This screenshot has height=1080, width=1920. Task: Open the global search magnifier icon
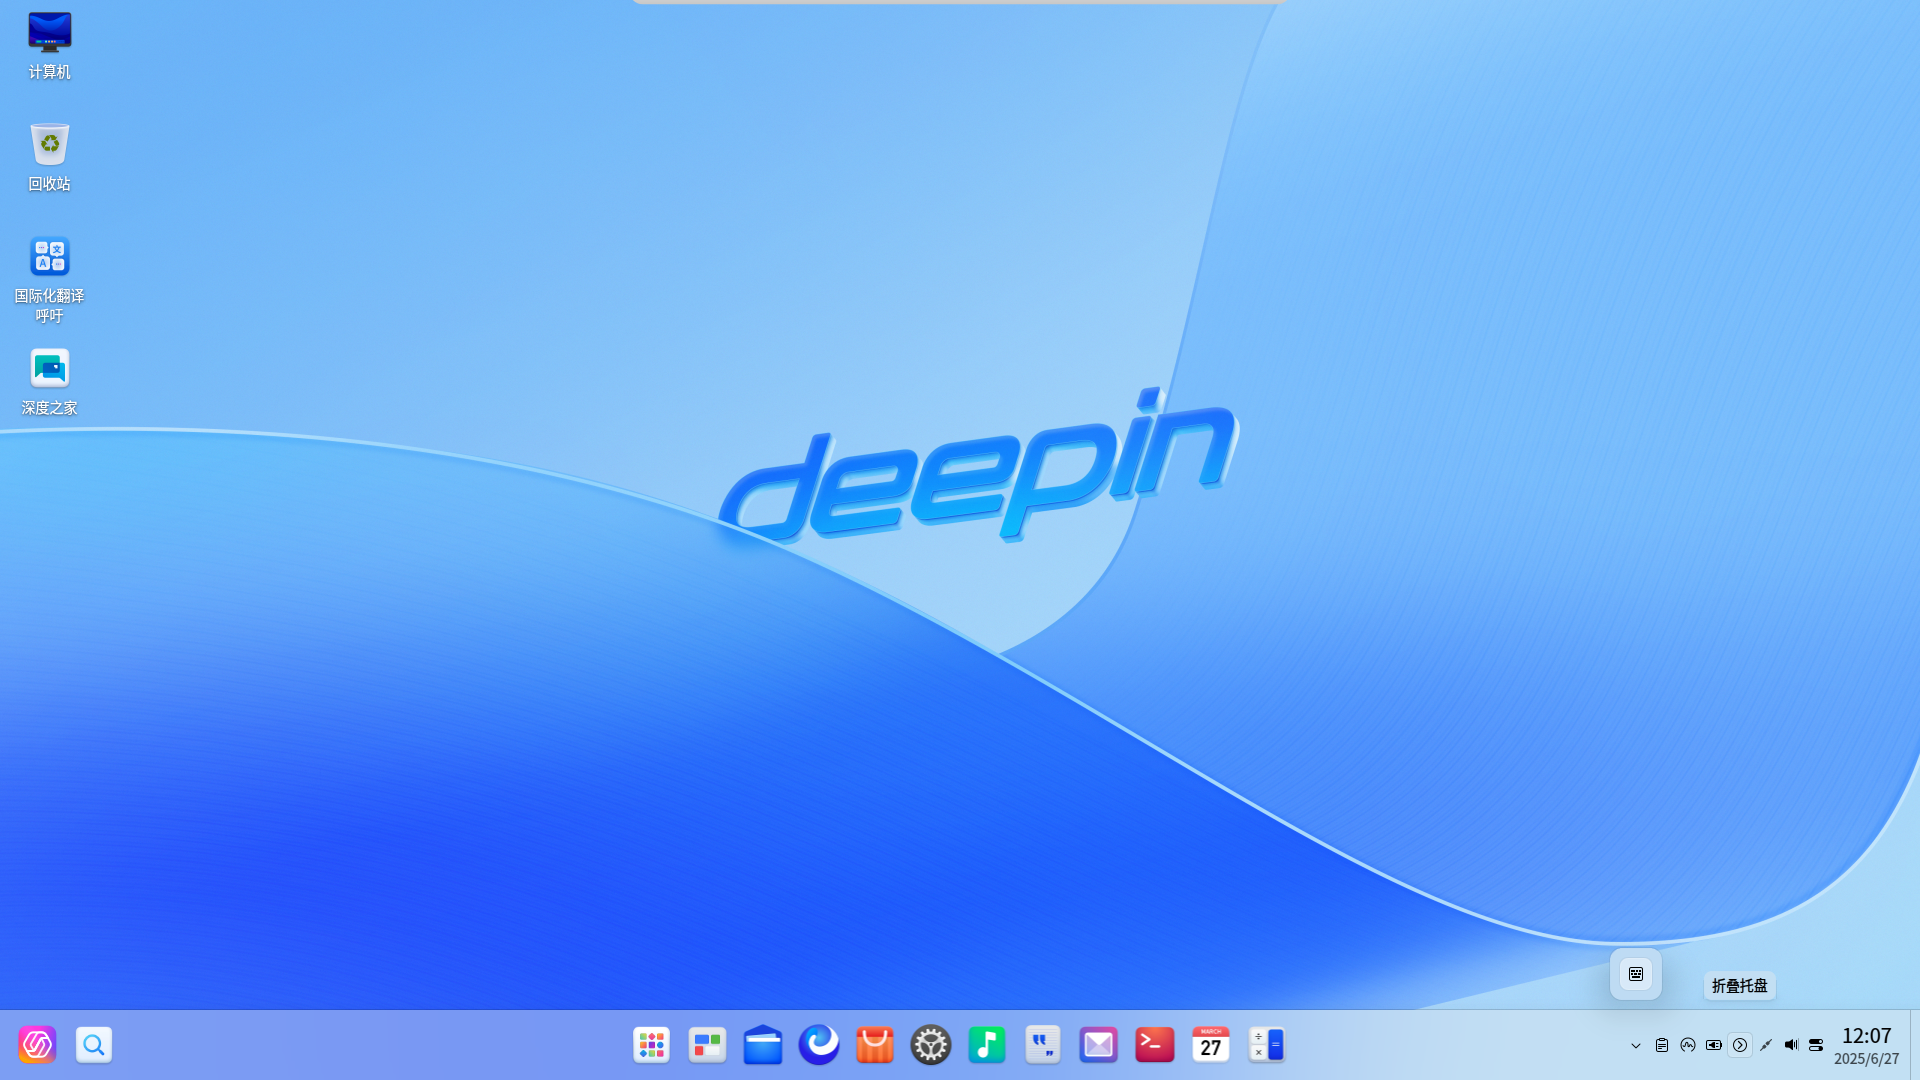click(x=94, y=1045)
